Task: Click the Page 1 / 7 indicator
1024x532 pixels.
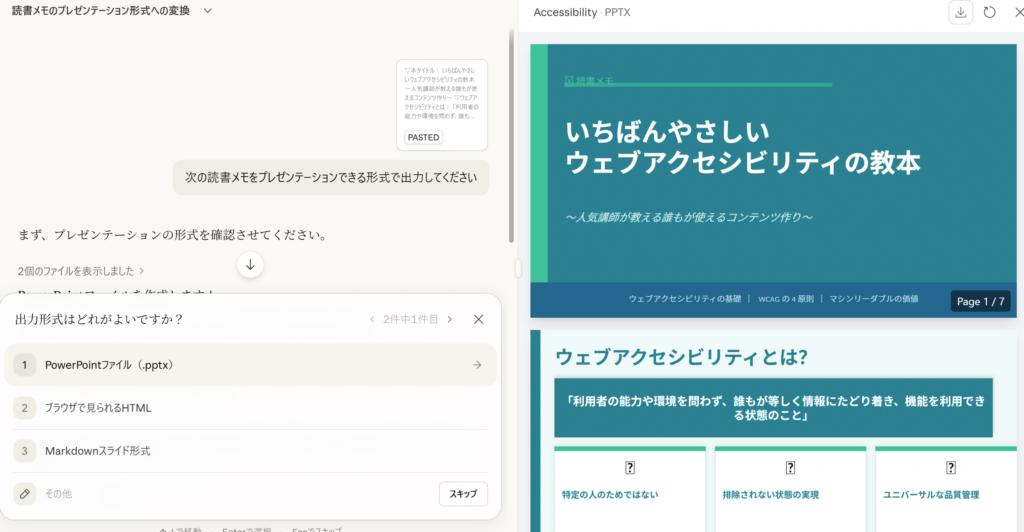Action: 981,301
